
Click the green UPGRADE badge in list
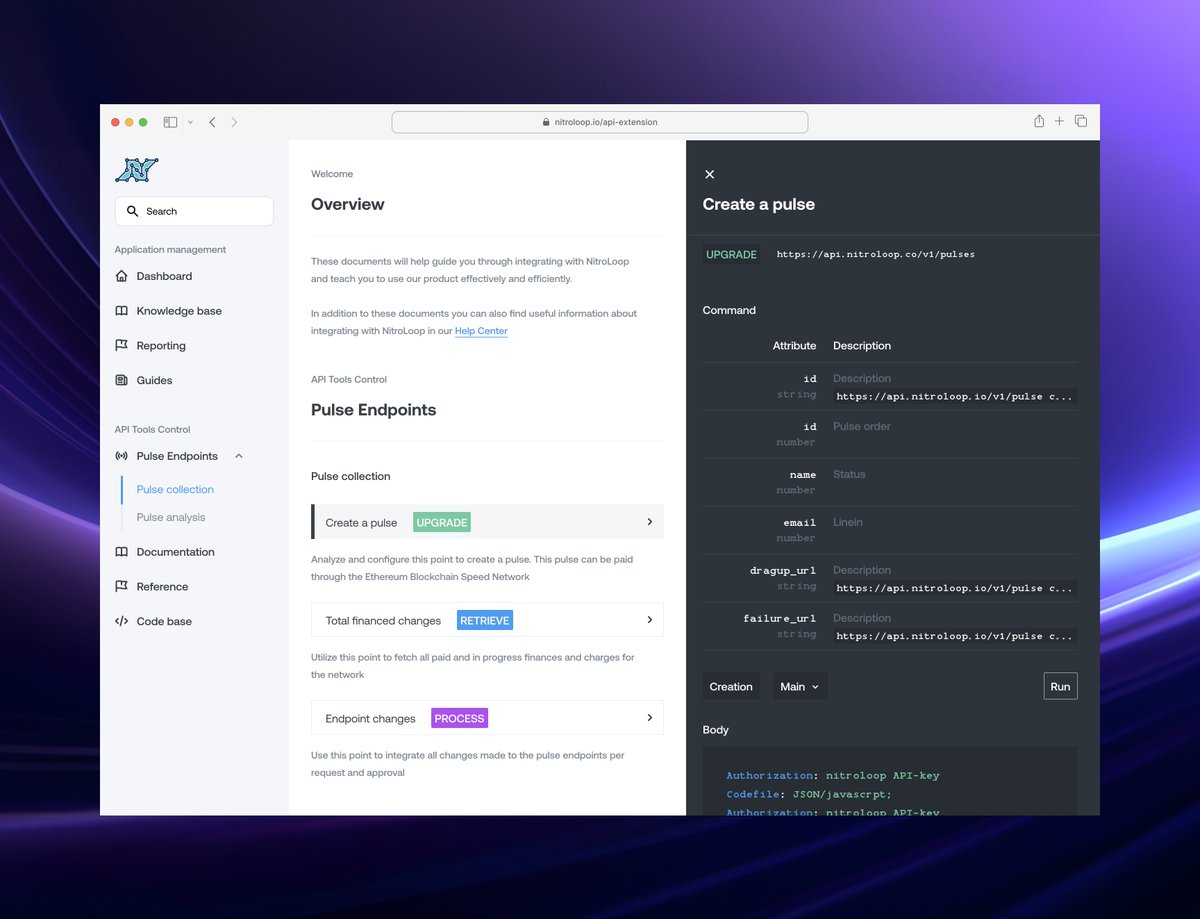point(442,522)
